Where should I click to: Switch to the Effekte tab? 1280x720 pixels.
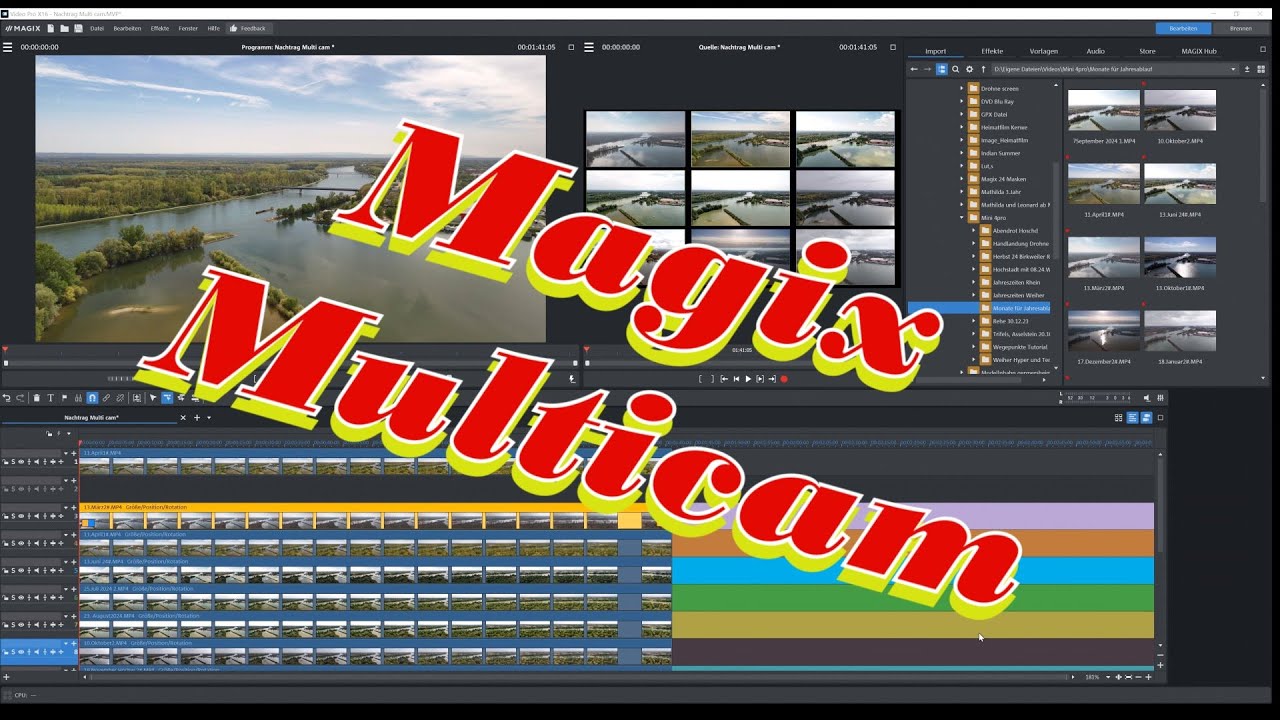coord(992,51)
